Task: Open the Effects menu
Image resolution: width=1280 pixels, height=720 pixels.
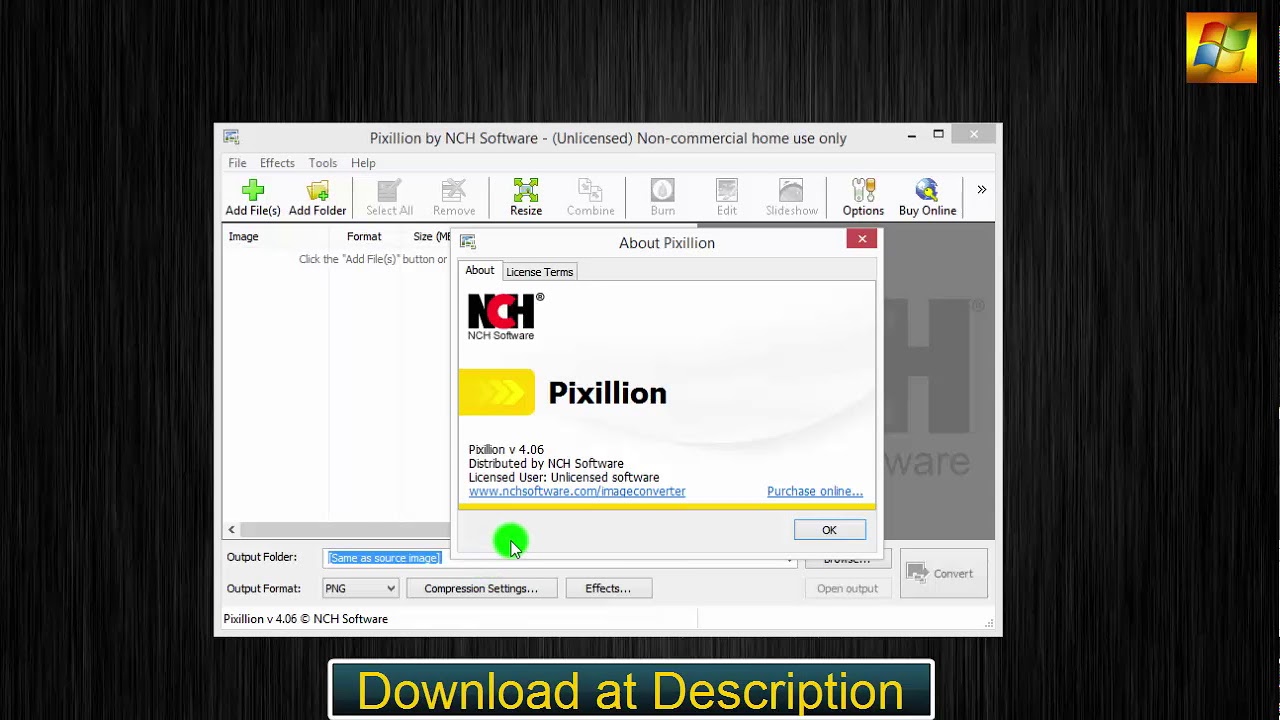Action: pyautogui.click(x=277, y=163)
